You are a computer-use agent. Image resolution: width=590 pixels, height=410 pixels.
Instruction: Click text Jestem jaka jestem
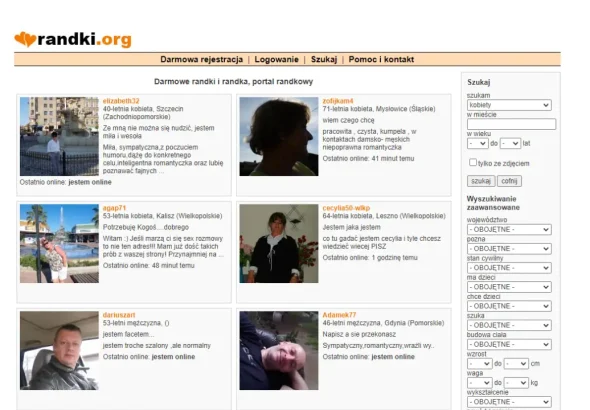pyautogui.click(x=351, y=227)
